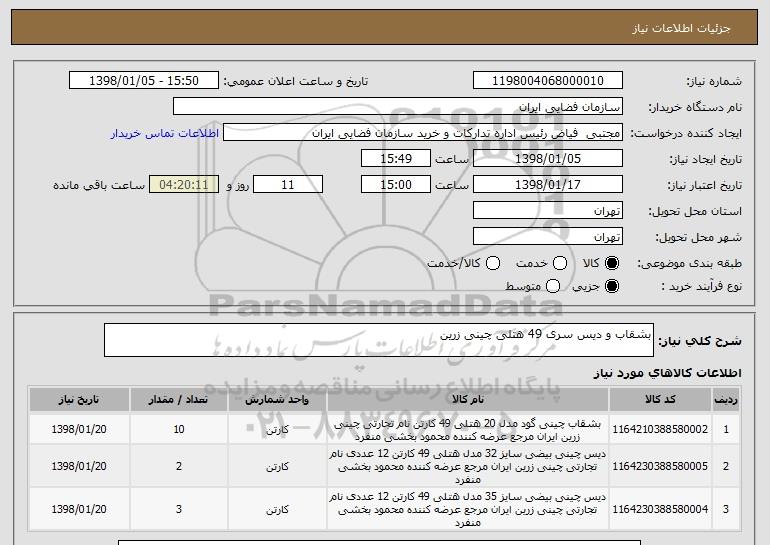
Task: Open اطلاعات تماس خریدار link
Action: tap(165, 133)
